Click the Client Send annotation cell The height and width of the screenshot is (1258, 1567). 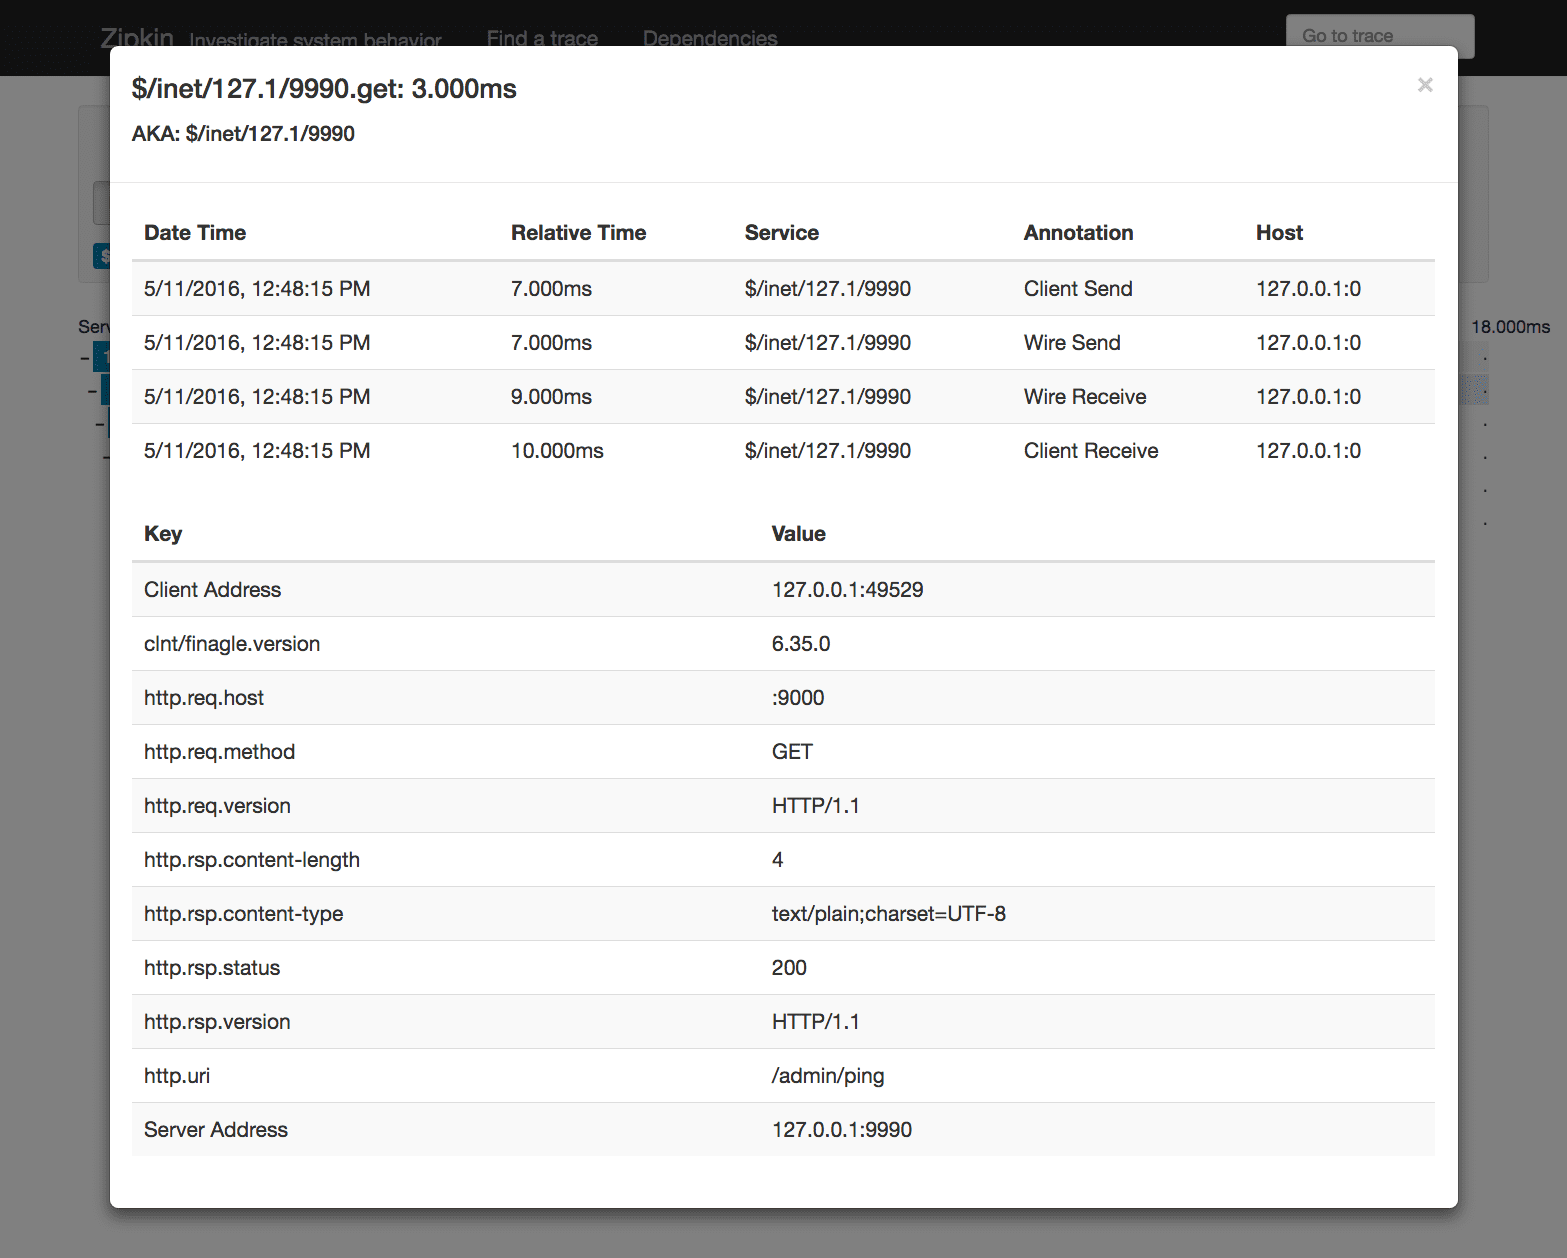(x=1078, y=289)
